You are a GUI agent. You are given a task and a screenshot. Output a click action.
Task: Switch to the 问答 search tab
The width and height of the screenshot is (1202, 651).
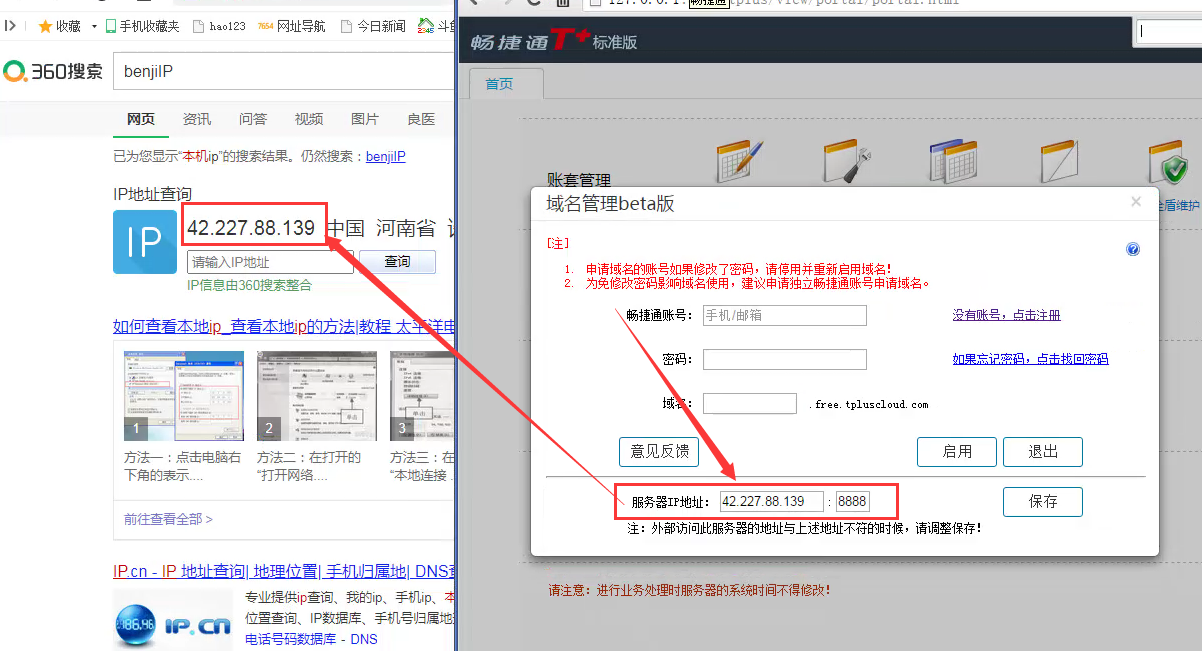pyautogui.click(x=253, y=119)
